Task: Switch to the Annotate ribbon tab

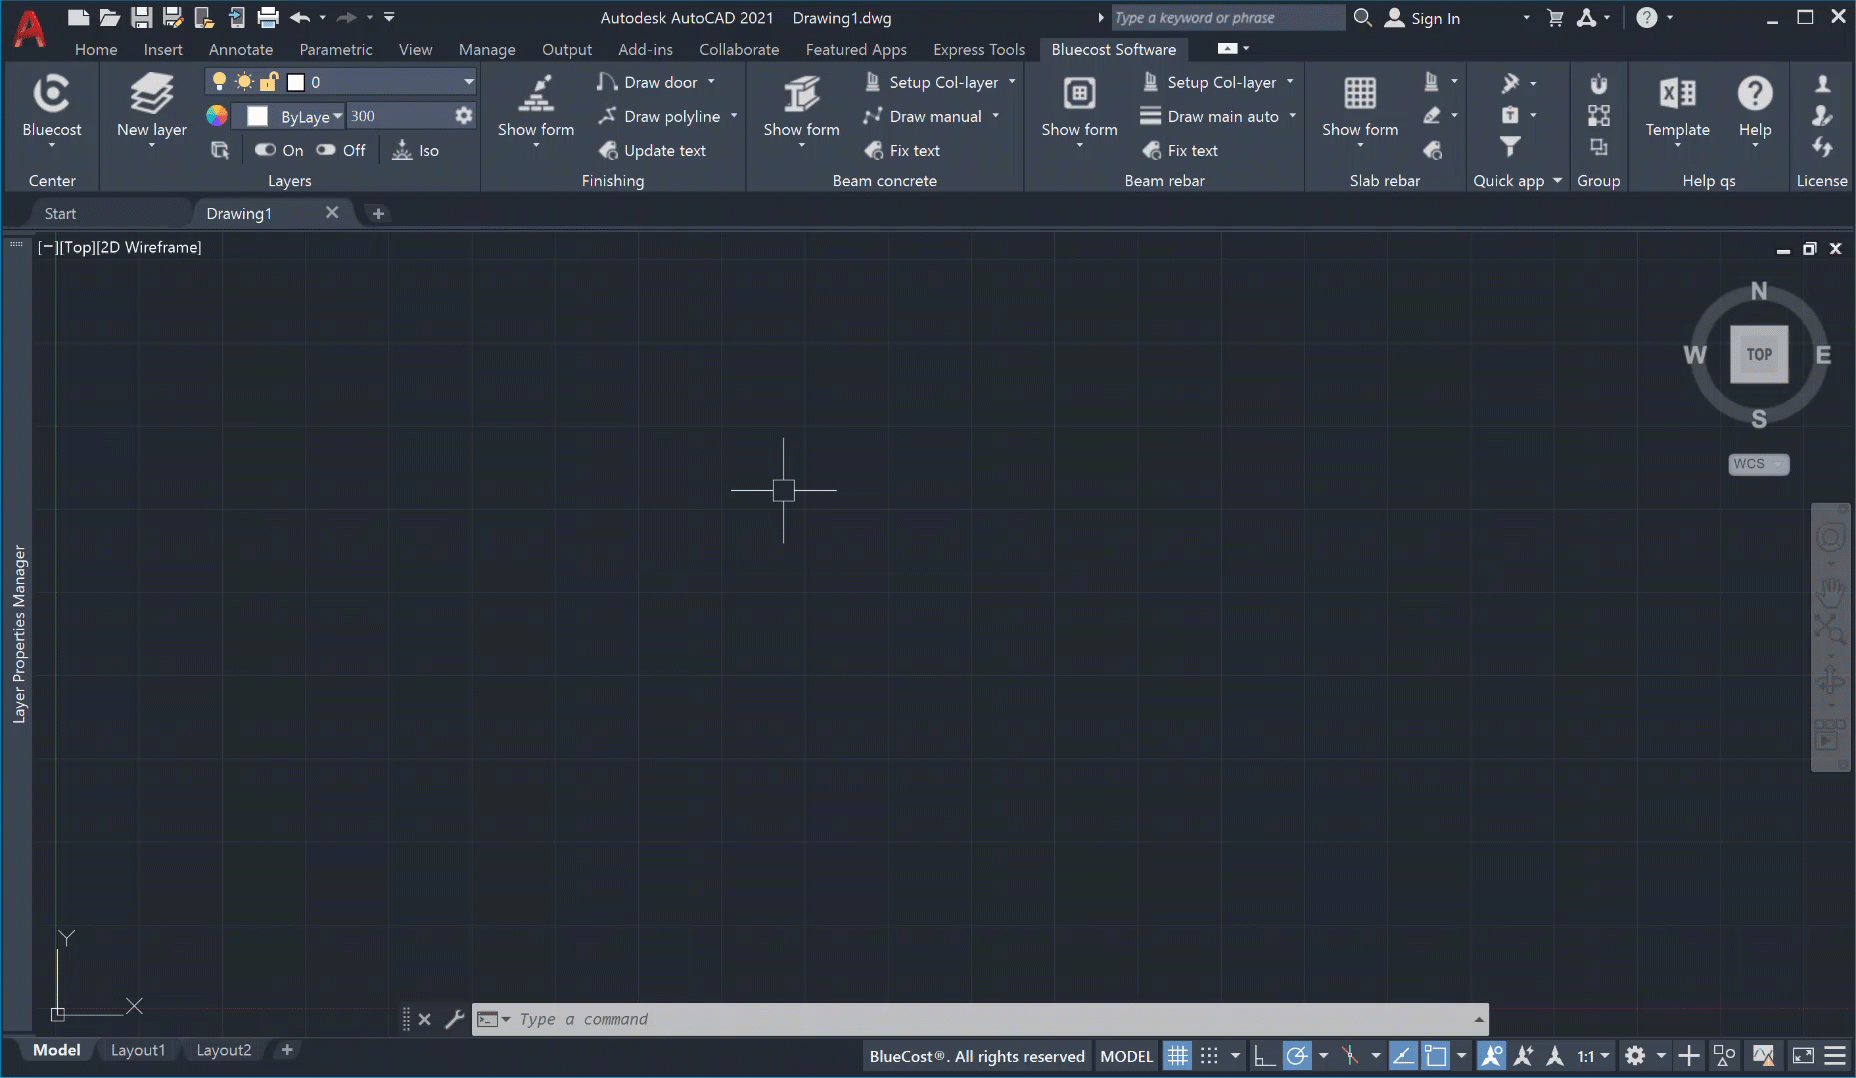Action: [x=240, y=49]
